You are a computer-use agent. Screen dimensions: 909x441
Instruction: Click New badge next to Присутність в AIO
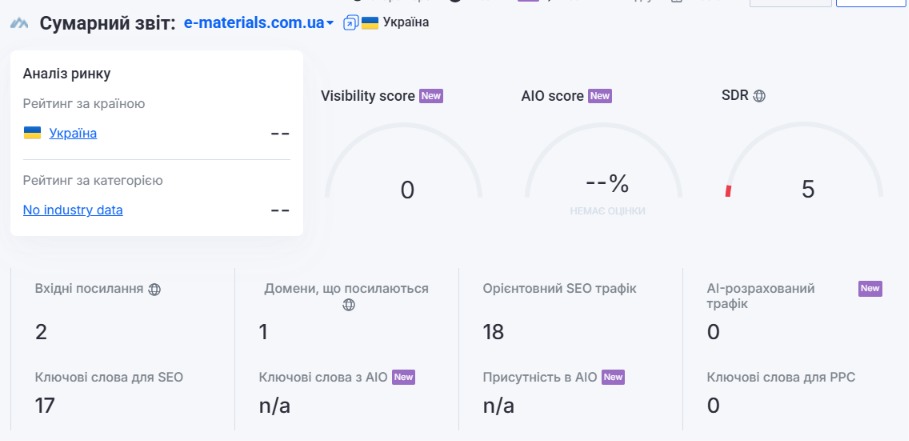click(x=613, y=377)
